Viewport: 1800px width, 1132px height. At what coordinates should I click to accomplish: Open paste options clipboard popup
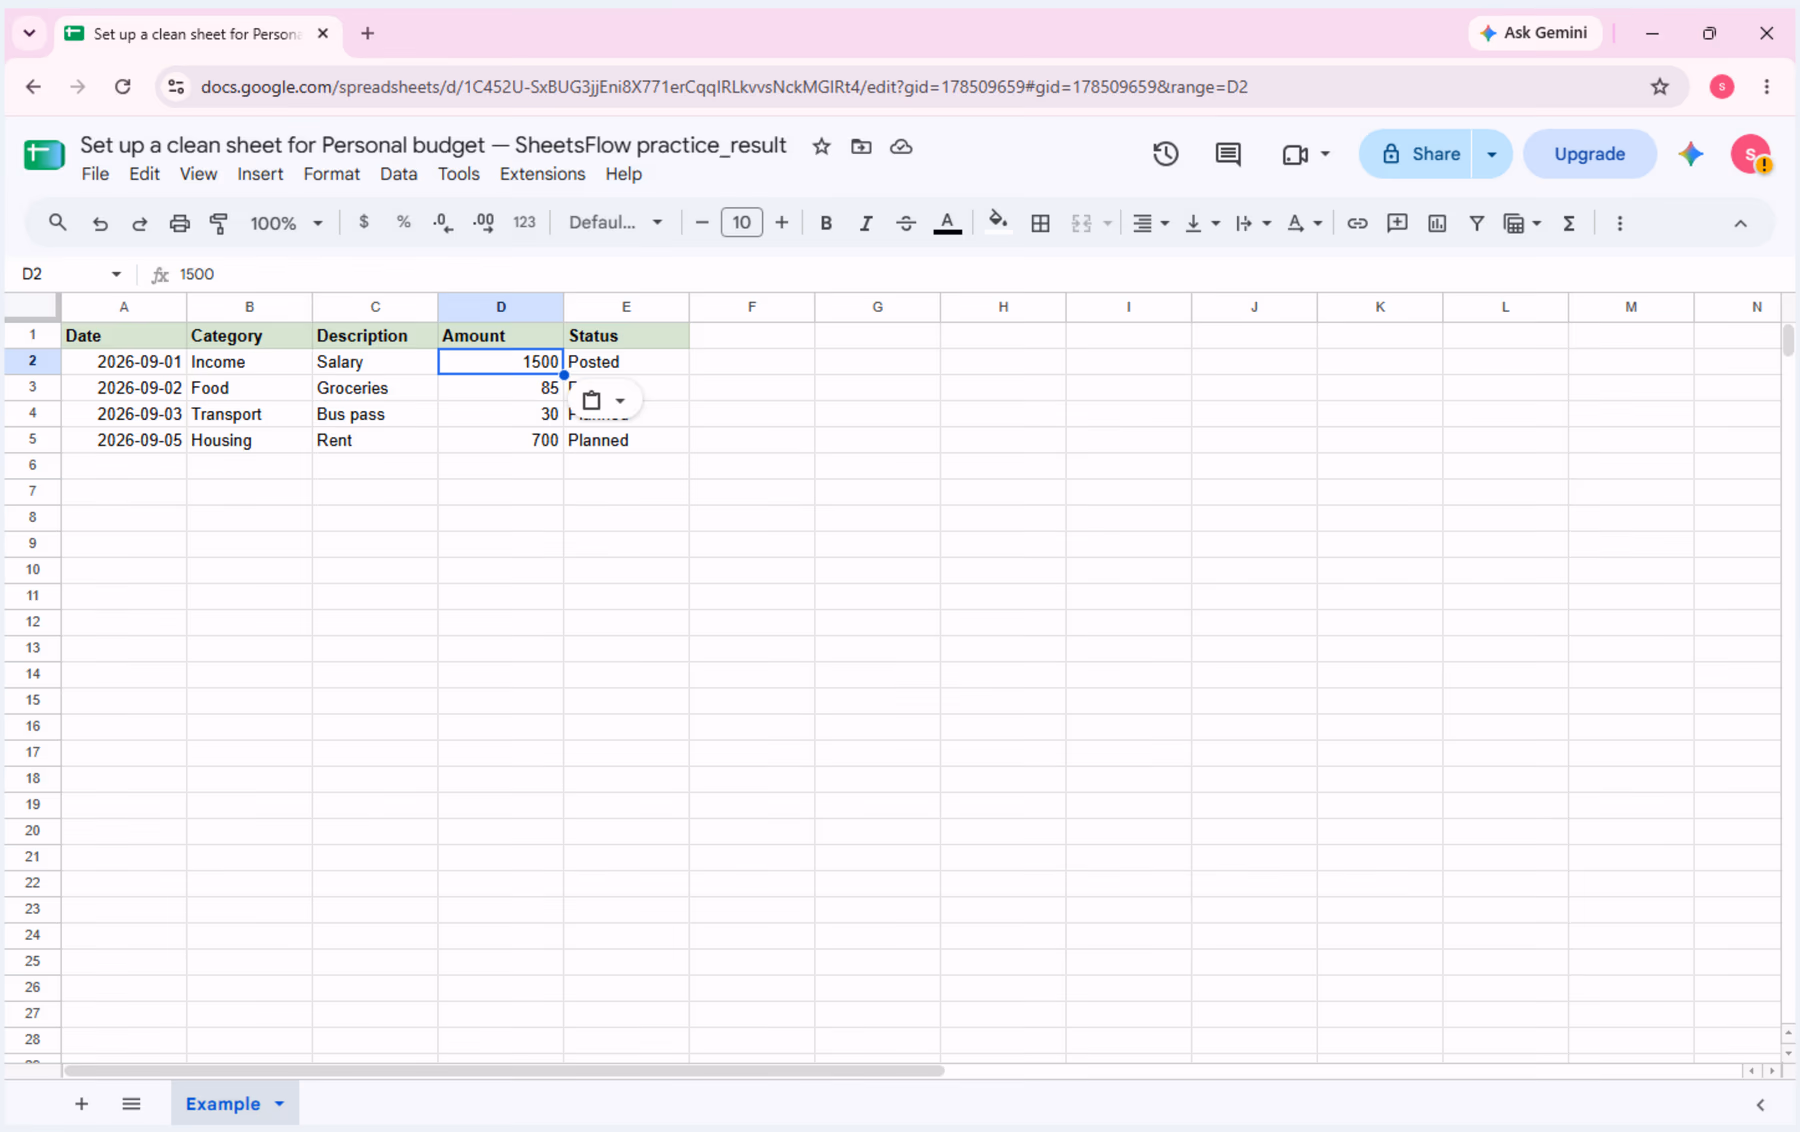click(604, 401)
